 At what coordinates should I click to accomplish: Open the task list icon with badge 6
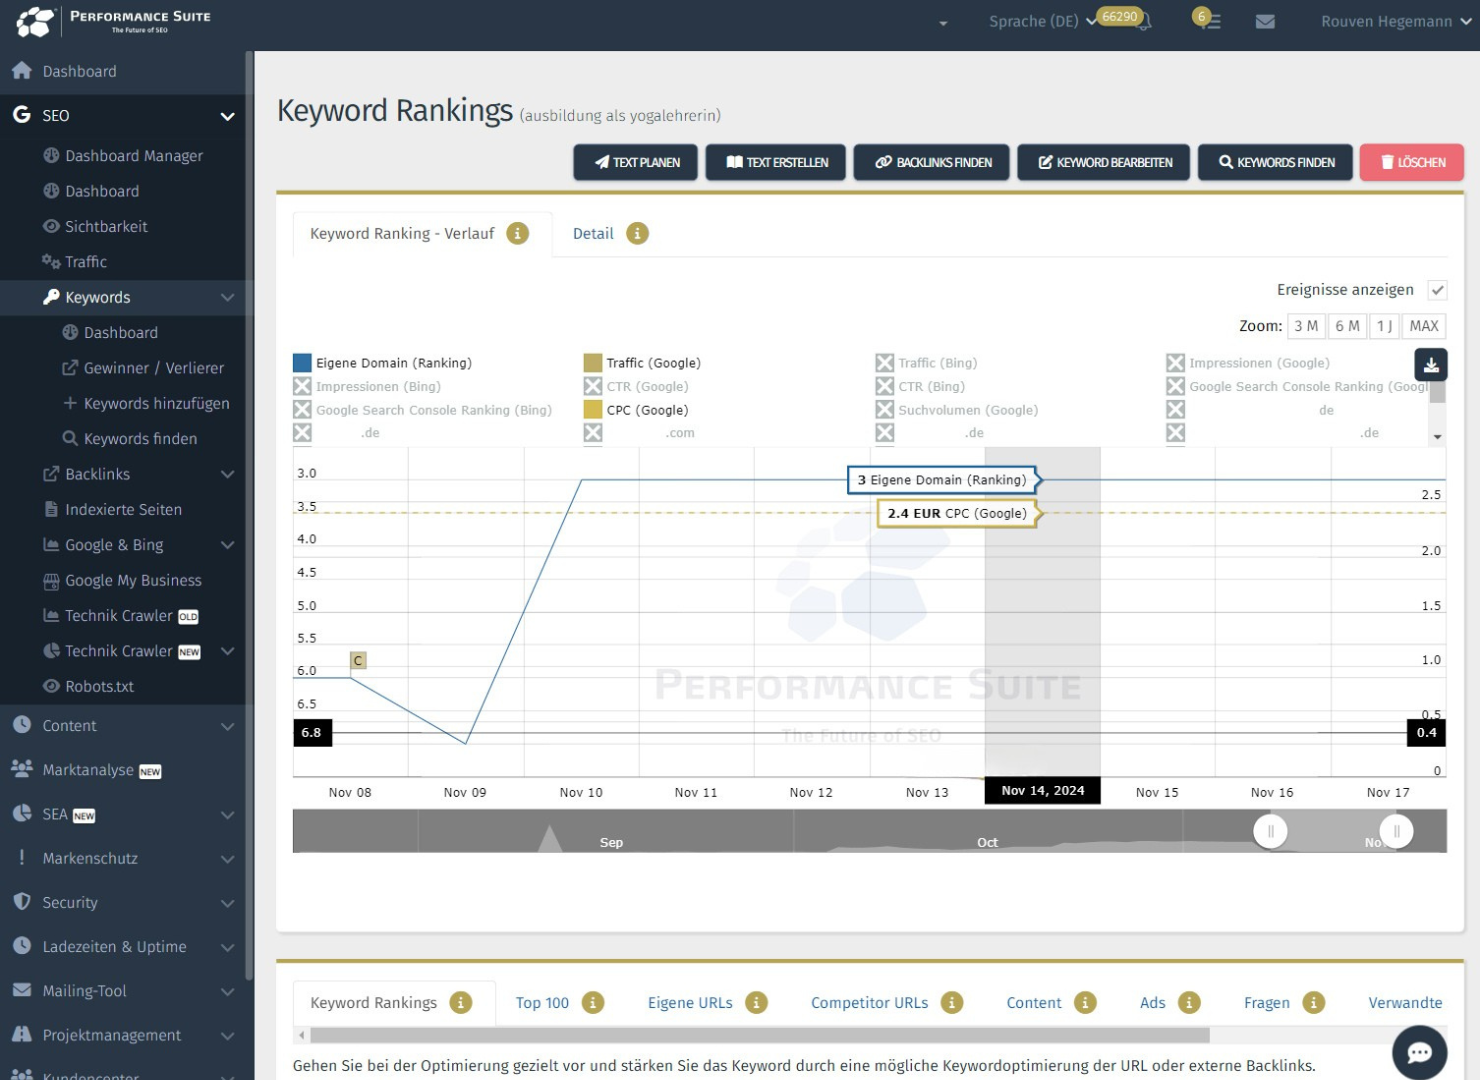[x=1209, y=21]
